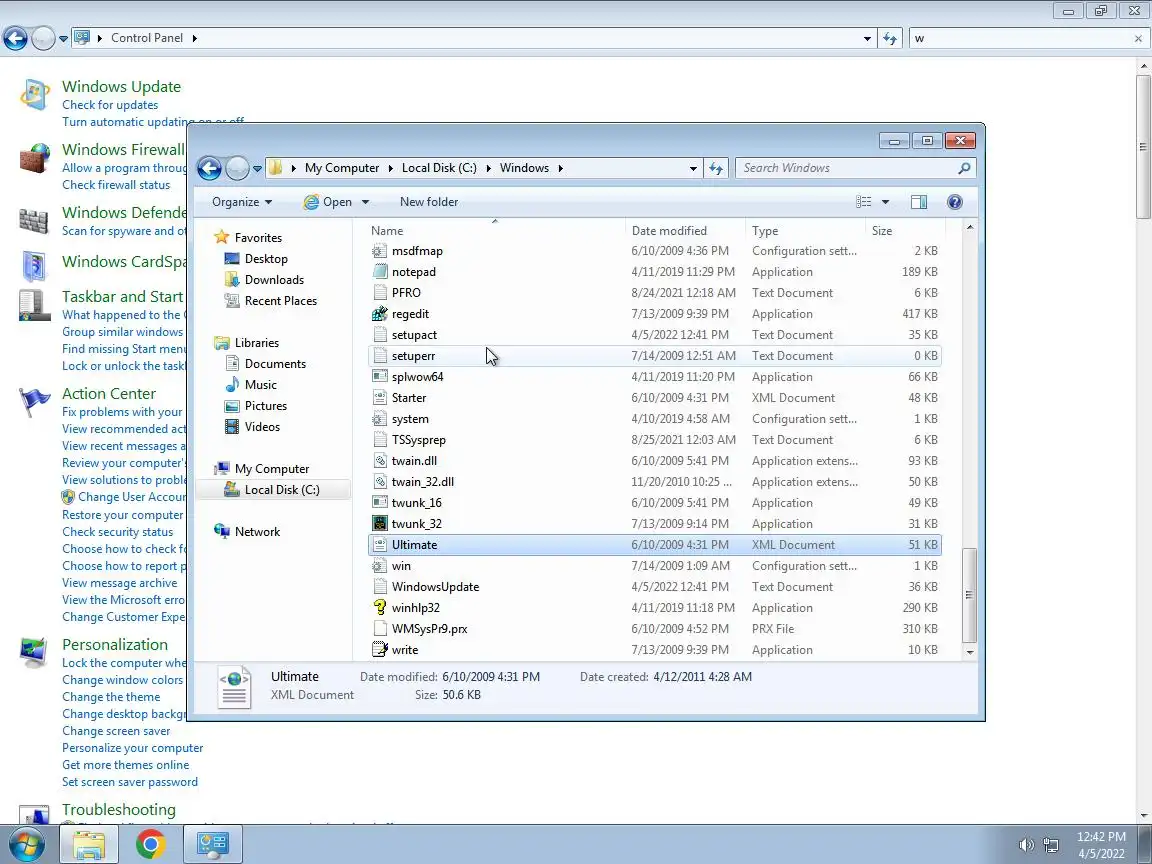Open the Organize dropdown menu
The width and height of the screenshot is (1152, 864).
242,202
